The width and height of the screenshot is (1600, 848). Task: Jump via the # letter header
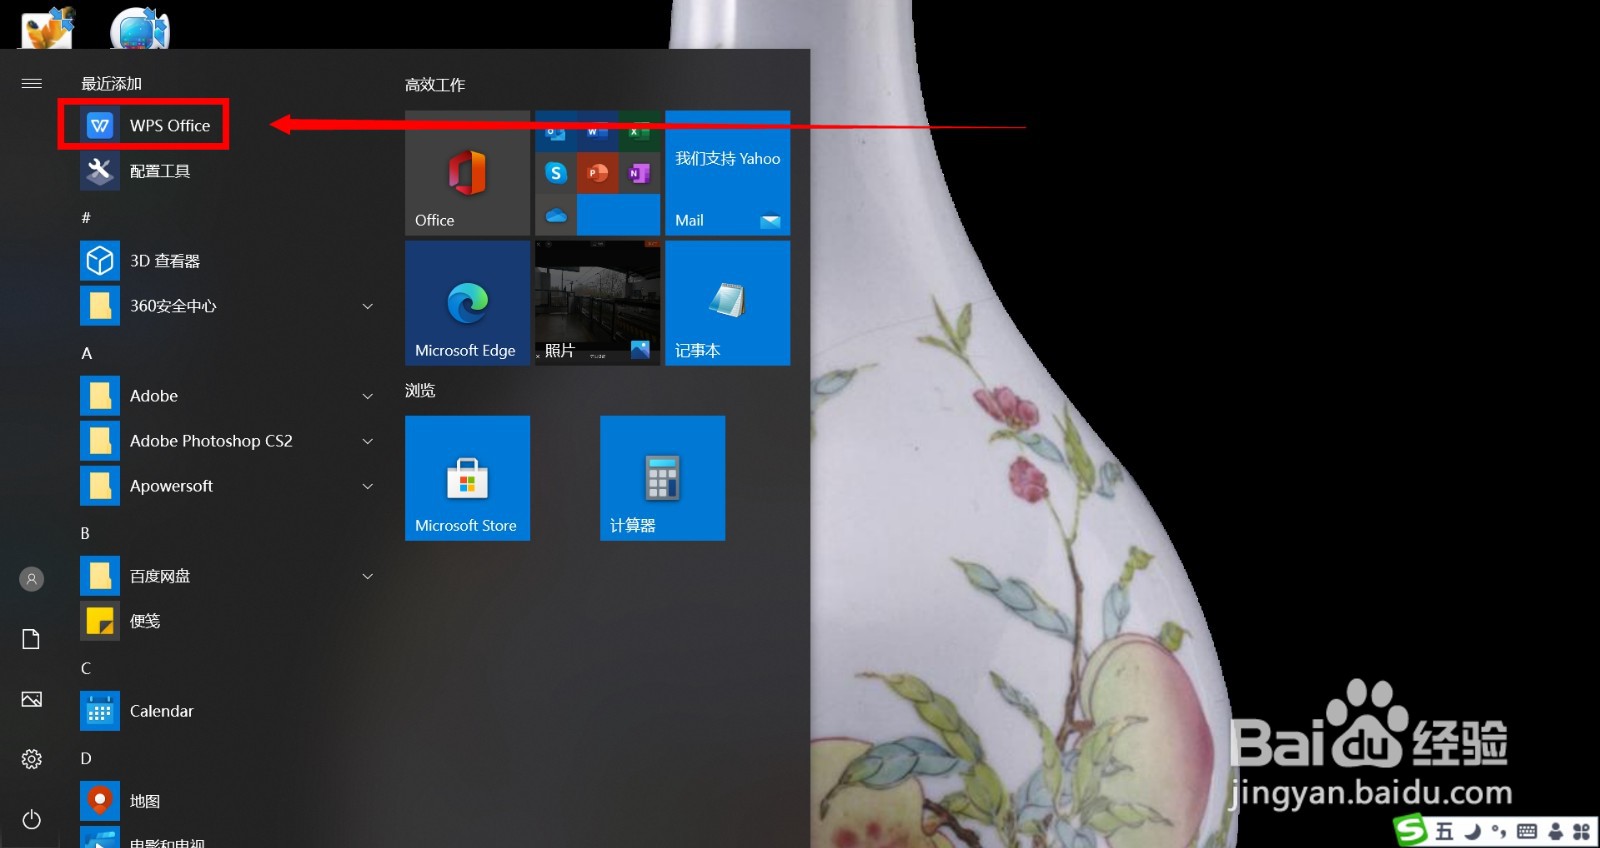pyautogui.click(x=86, y=217)
